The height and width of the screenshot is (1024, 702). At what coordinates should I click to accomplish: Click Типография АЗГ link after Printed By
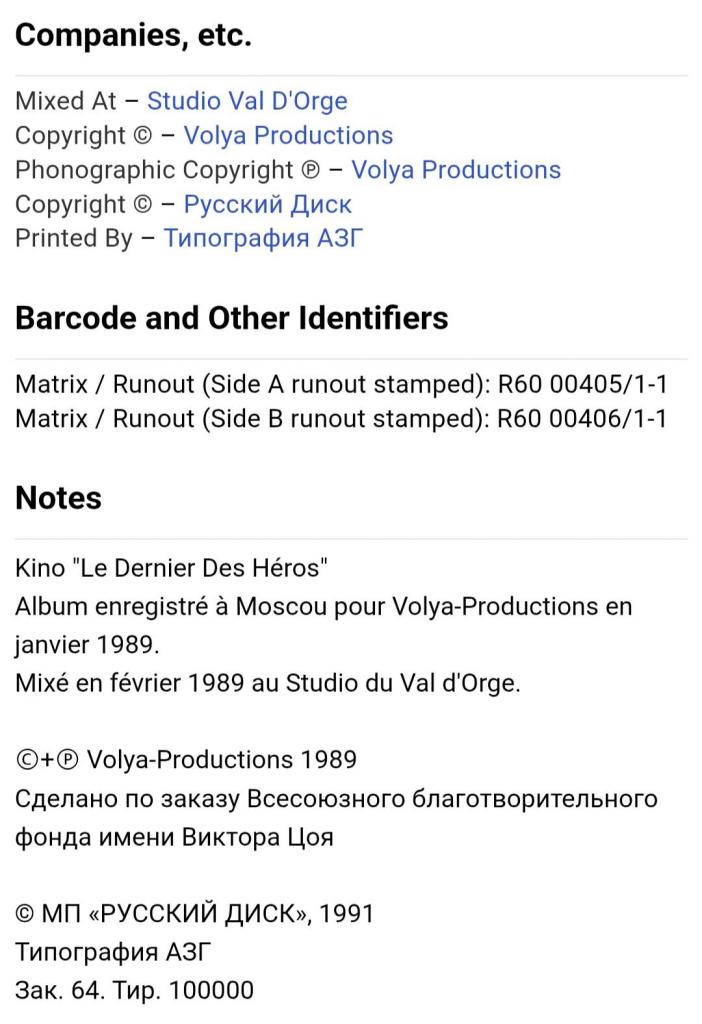click(x=263, y=238)
